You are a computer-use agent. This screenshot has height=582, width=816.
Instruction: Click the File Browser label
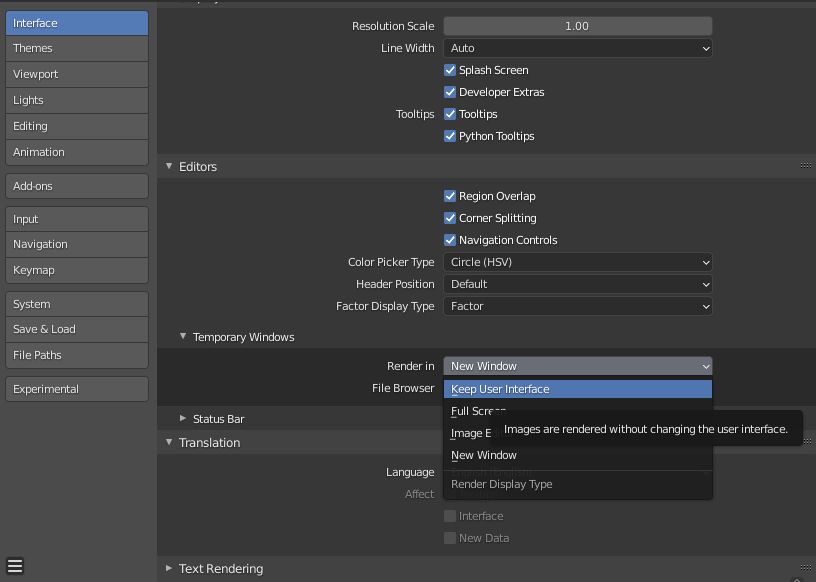pos(403,388)
